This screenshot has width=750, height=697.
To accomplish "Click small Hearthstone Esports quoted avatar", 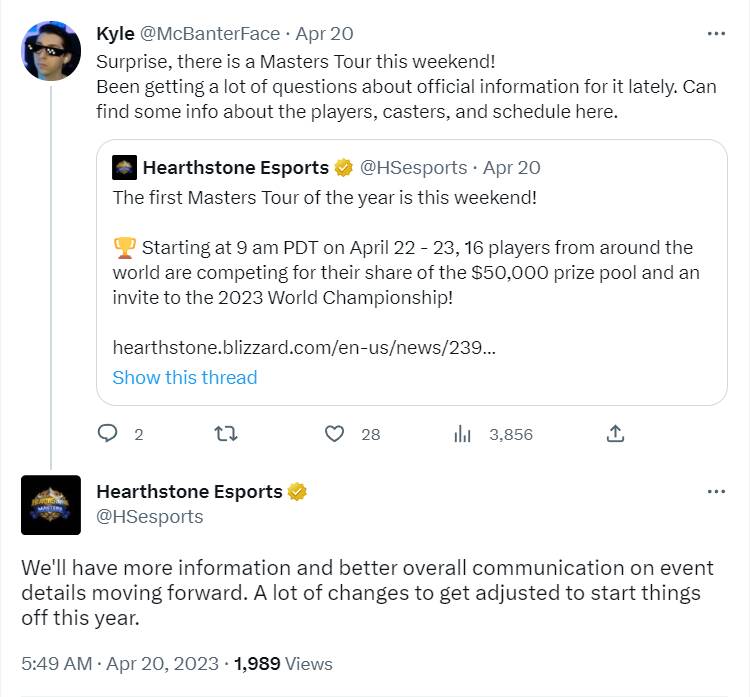I will point(124,167).
